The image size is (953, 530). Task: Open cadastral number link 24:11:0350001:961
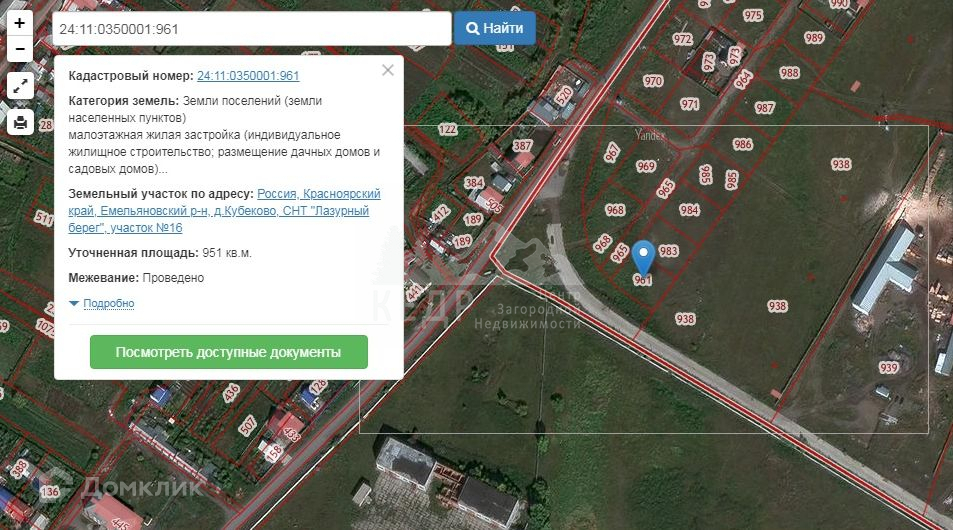pyautogui.click(x=248, y=76)
